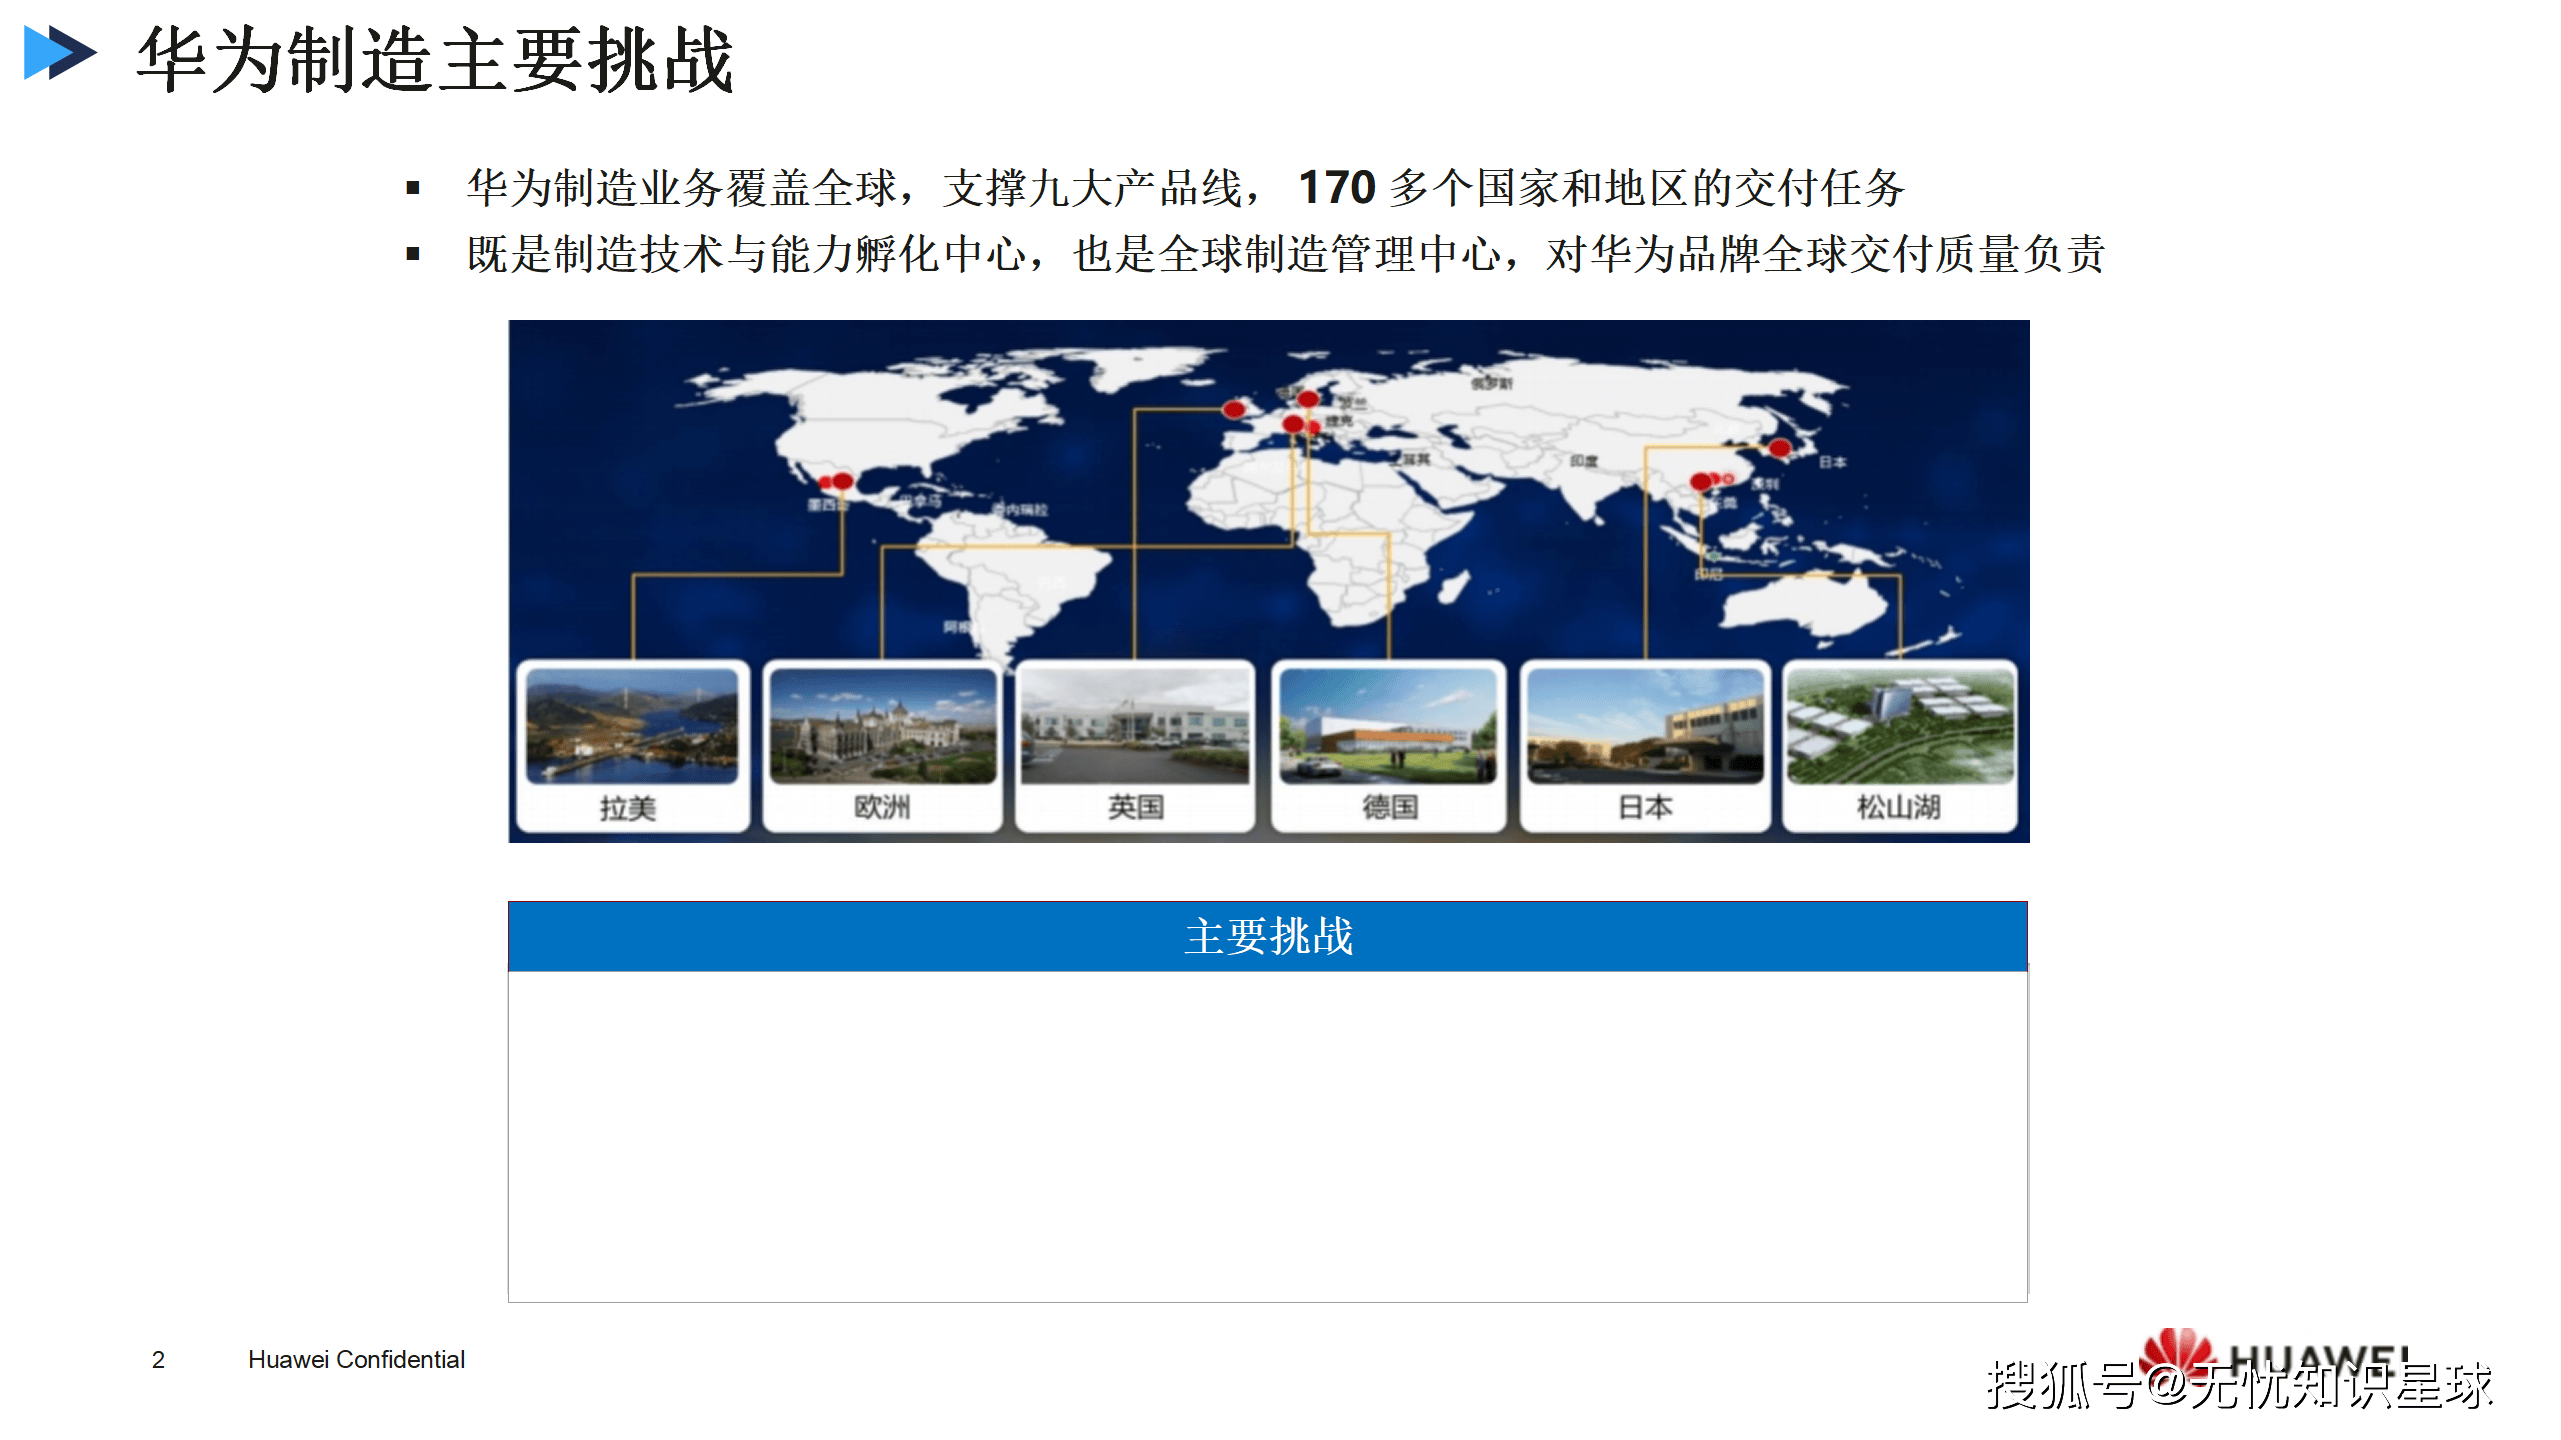Open the 日本 site photo card
The height and width of the screenshot is (1440, 2561).
pos(1645,745)
